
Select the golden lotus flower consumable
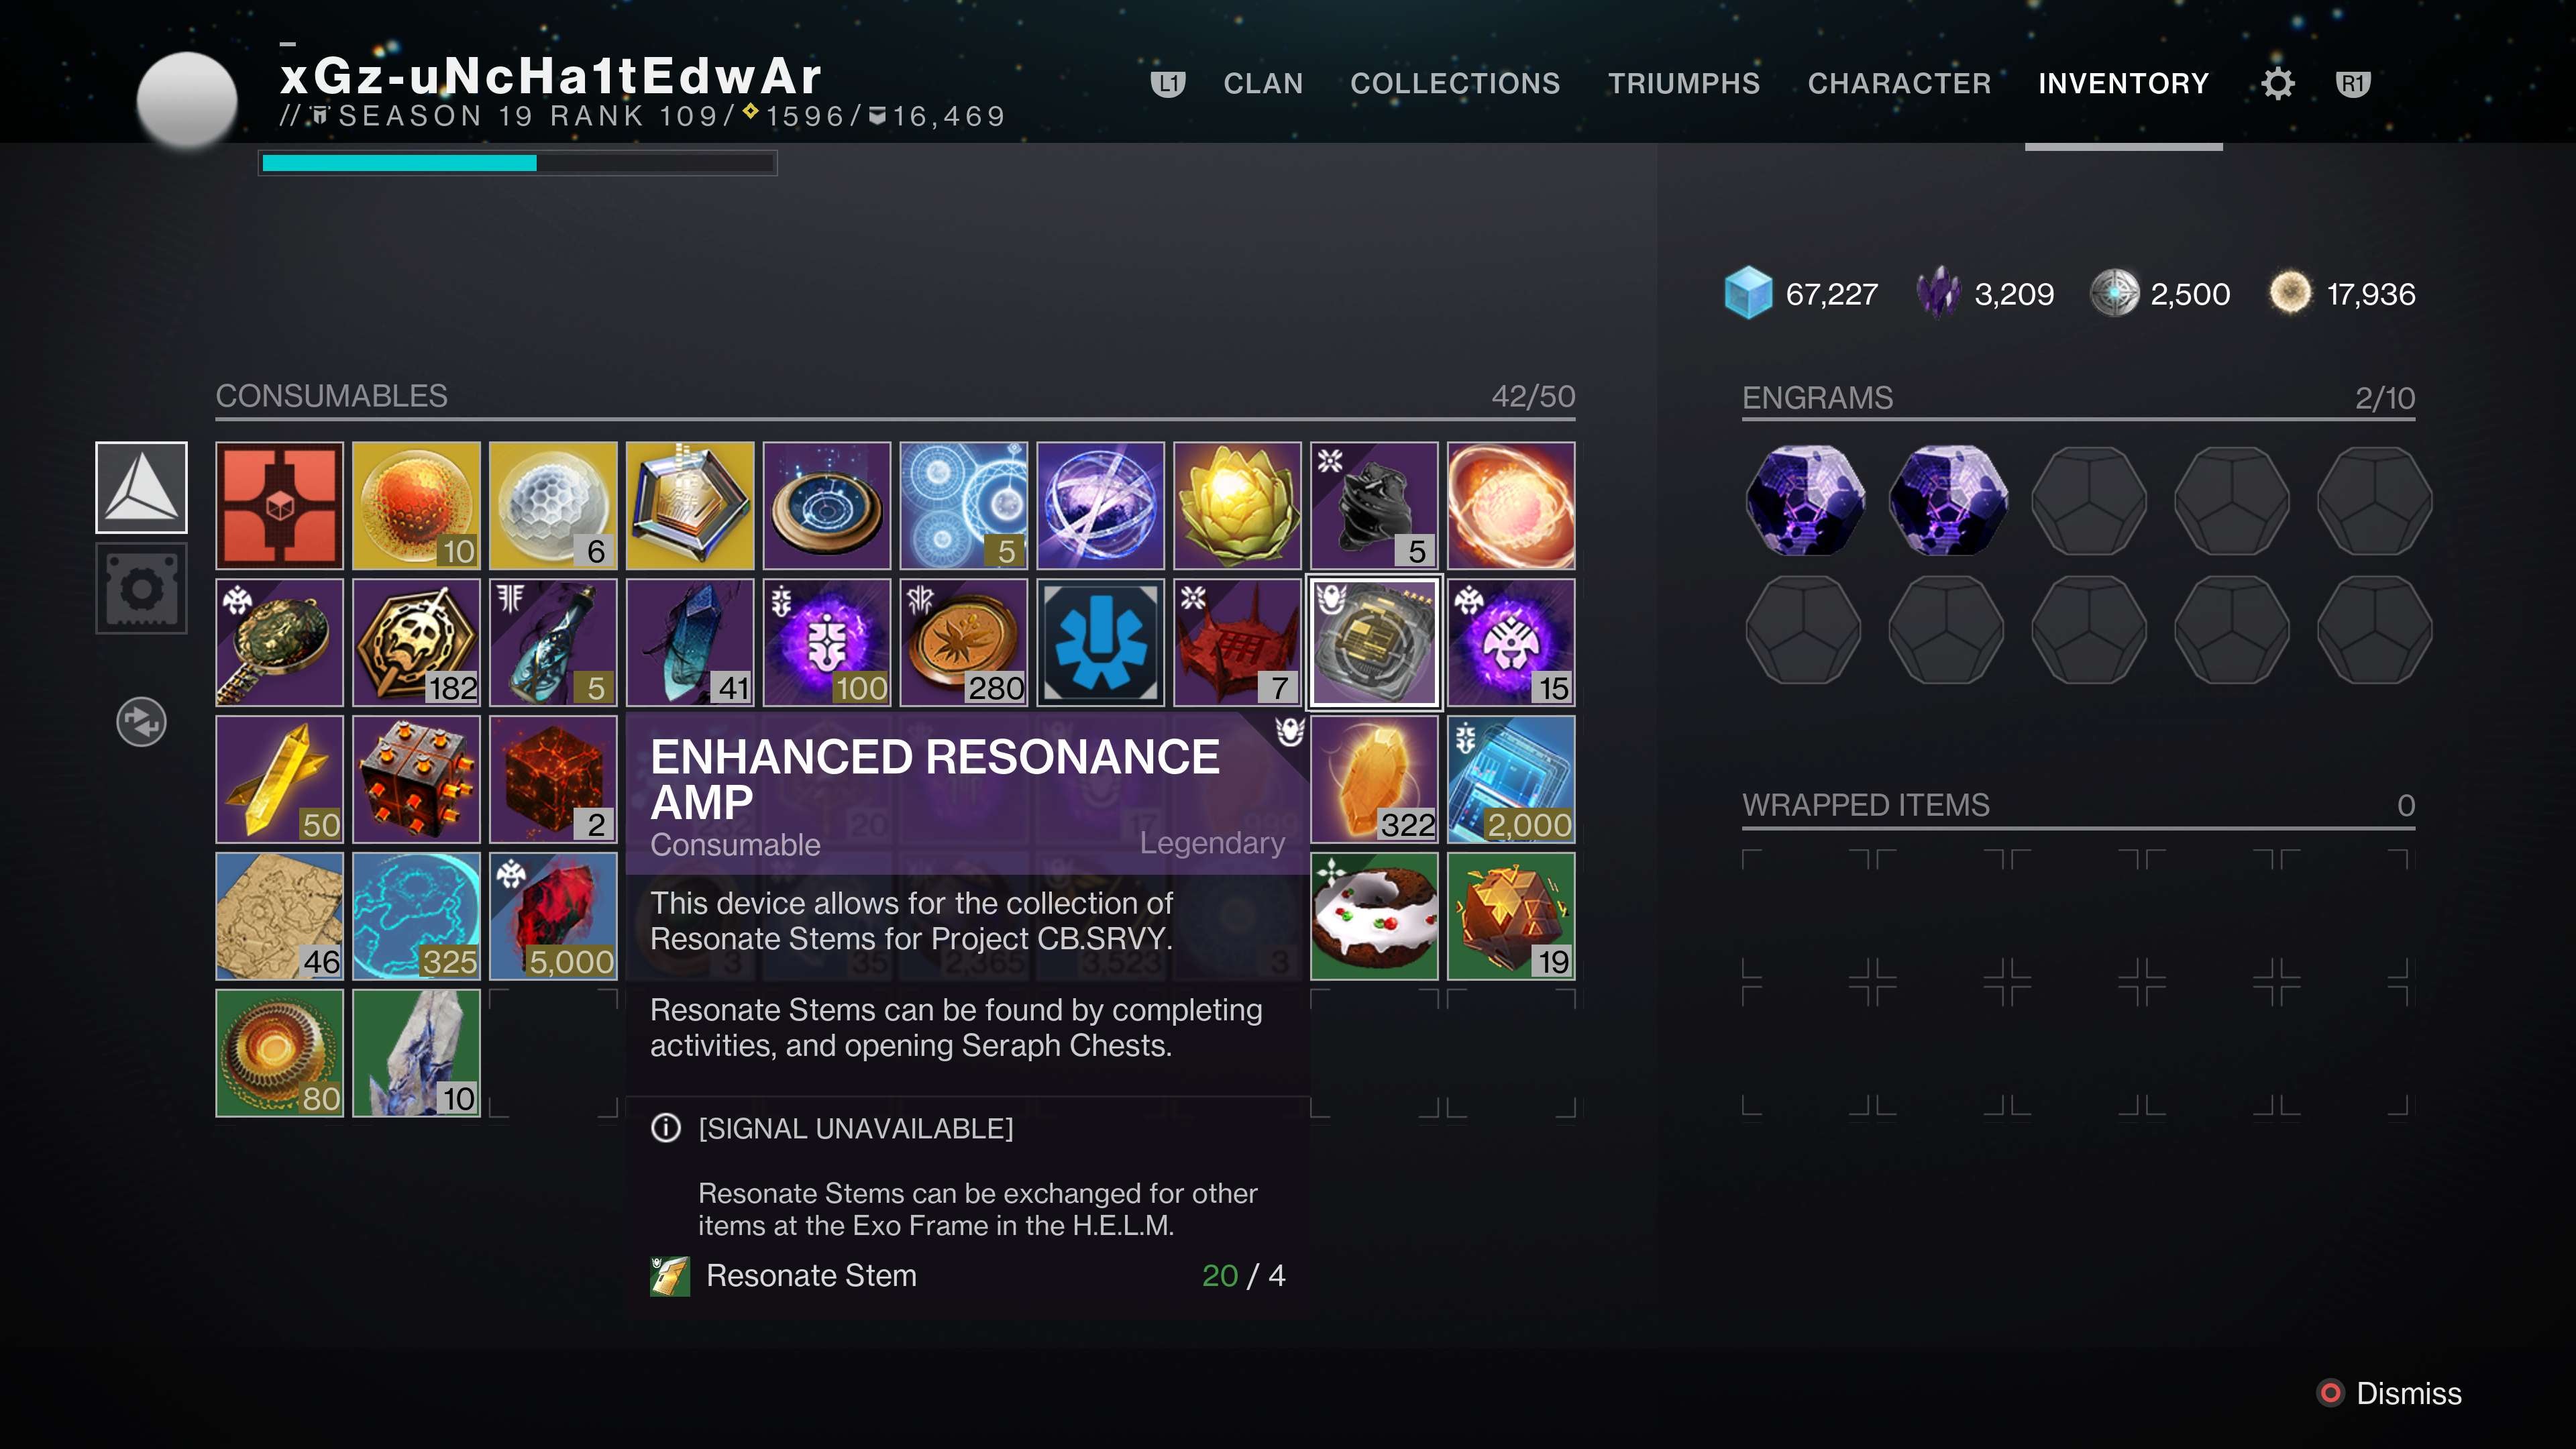(x=1237, y=505)
